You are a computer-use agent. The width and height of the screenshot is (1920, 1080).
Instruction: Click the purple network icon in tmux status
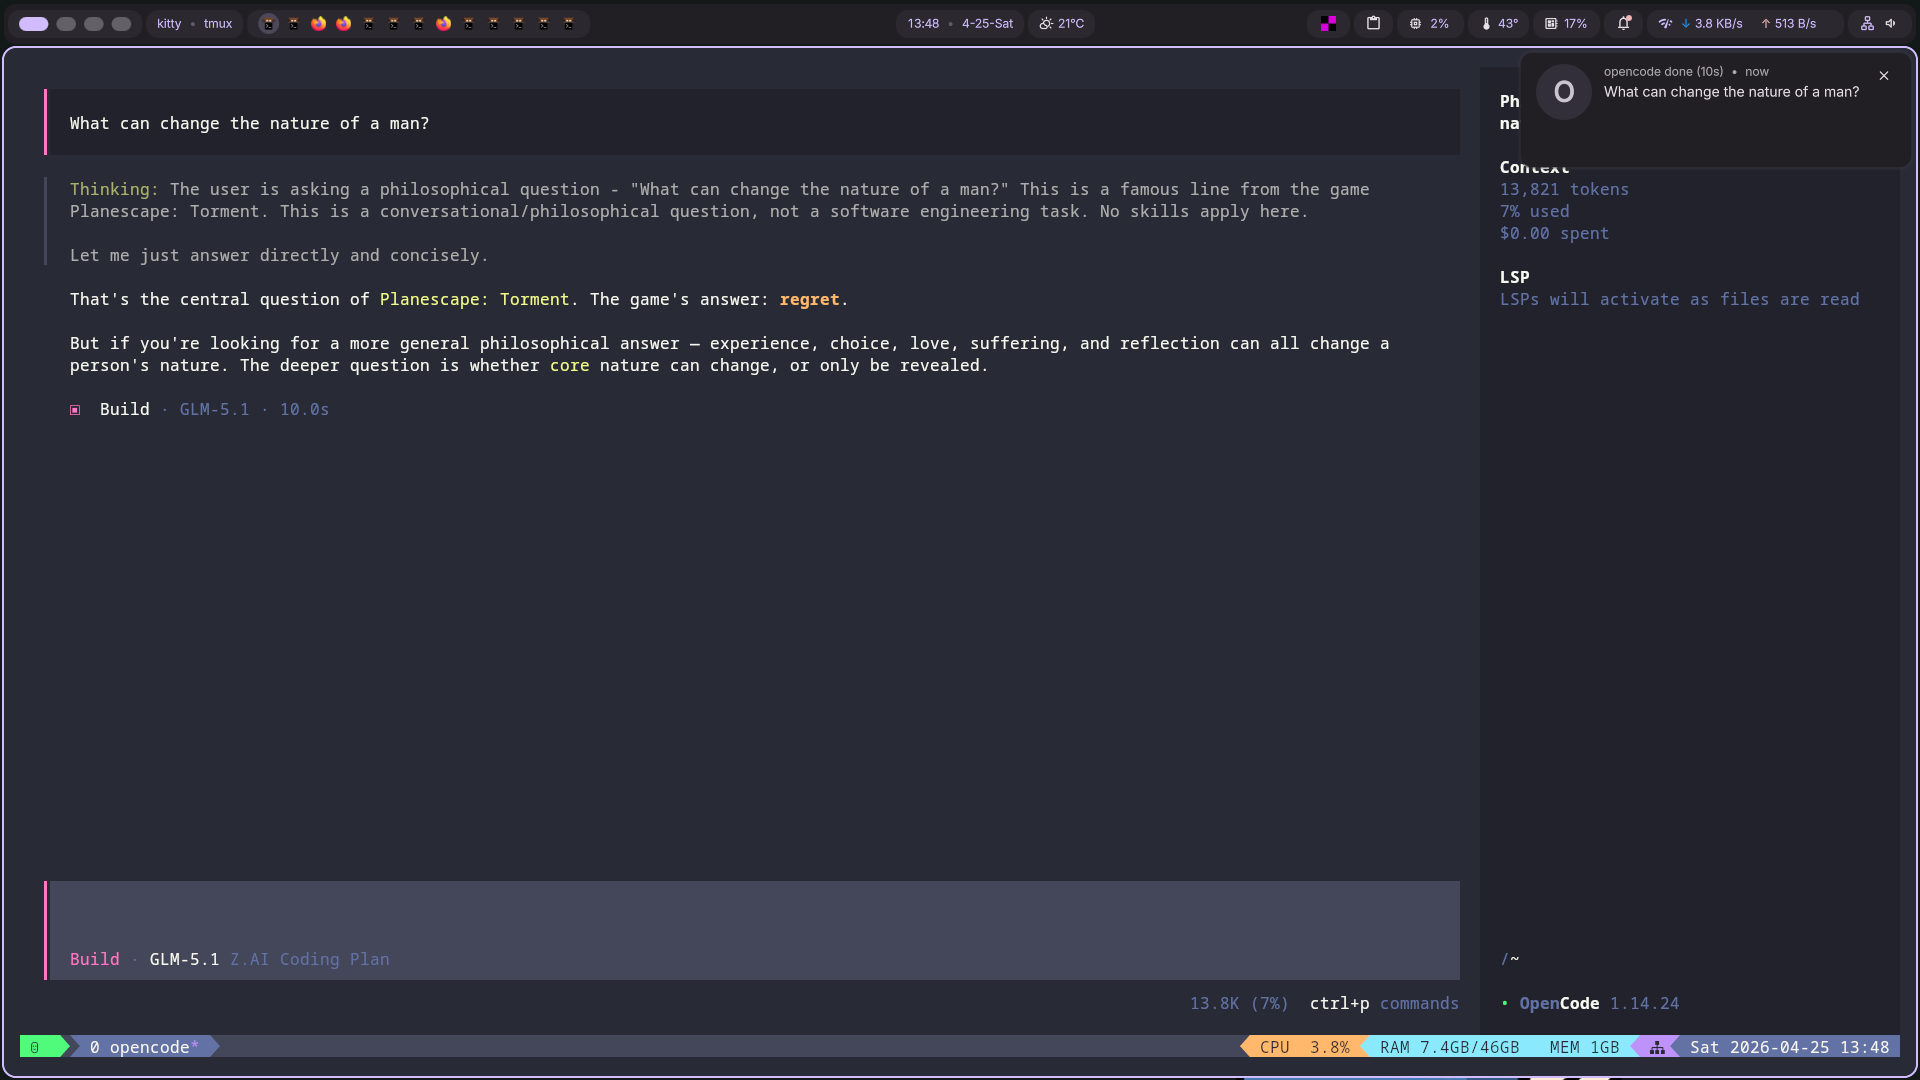[1657, 1047]
